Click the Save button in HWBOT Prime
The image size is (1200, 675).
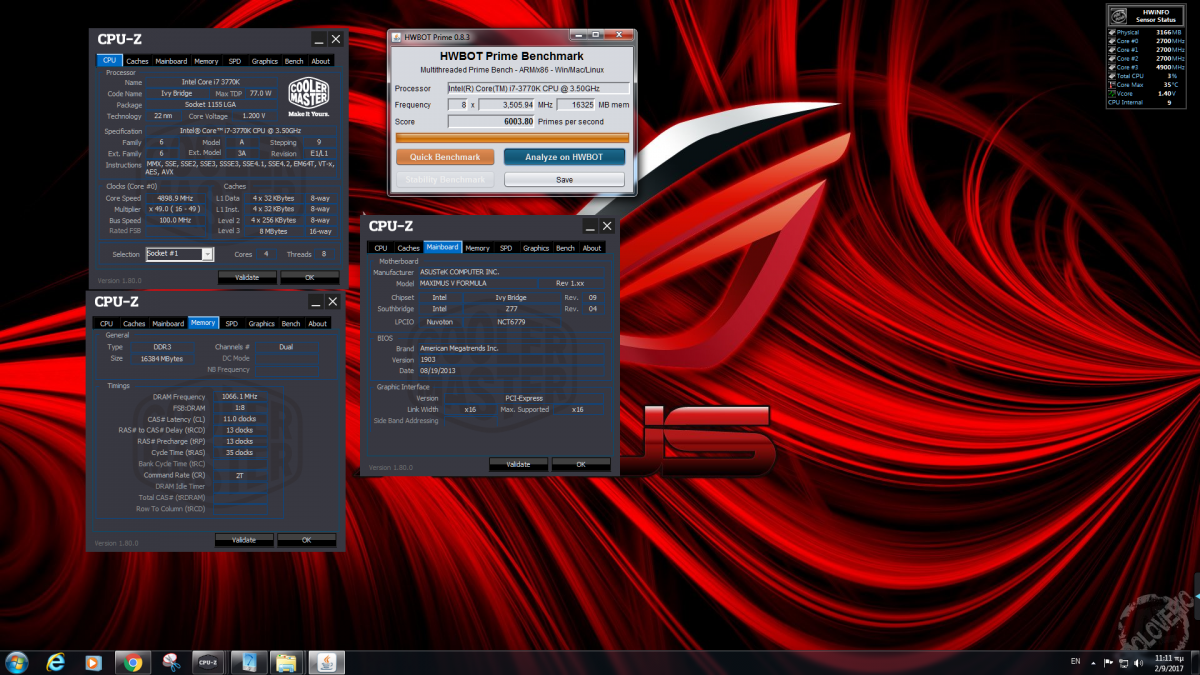click(x=564, y=180)
